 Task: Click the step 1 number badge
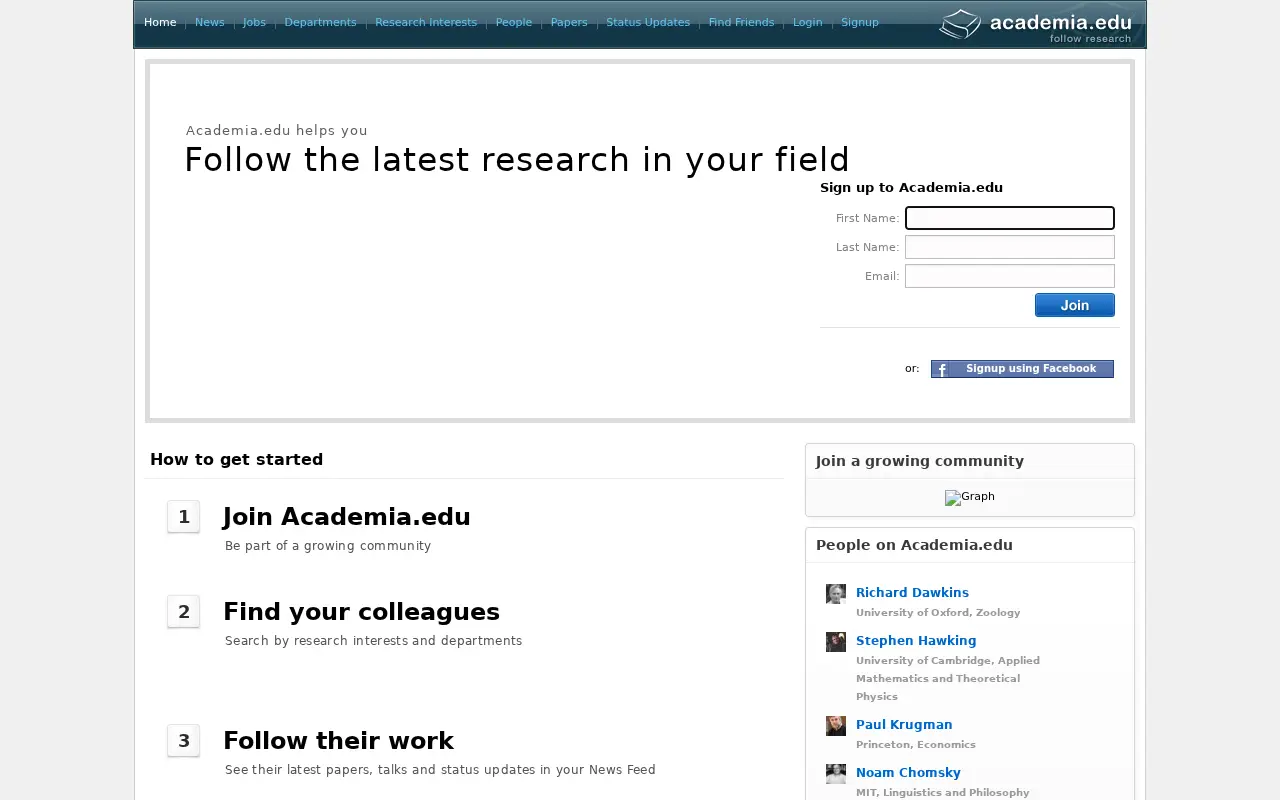pyautogui.click(x=184, y=517)
